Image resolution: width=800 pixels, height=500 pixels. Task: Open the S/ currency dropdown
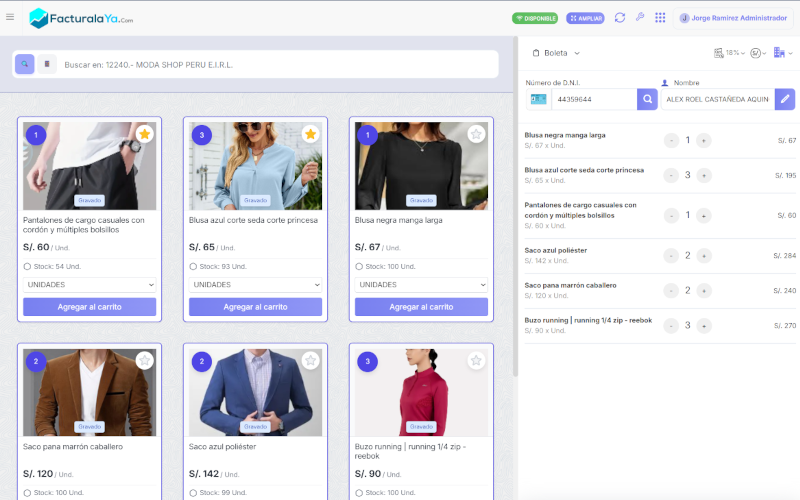coord(758,53)
